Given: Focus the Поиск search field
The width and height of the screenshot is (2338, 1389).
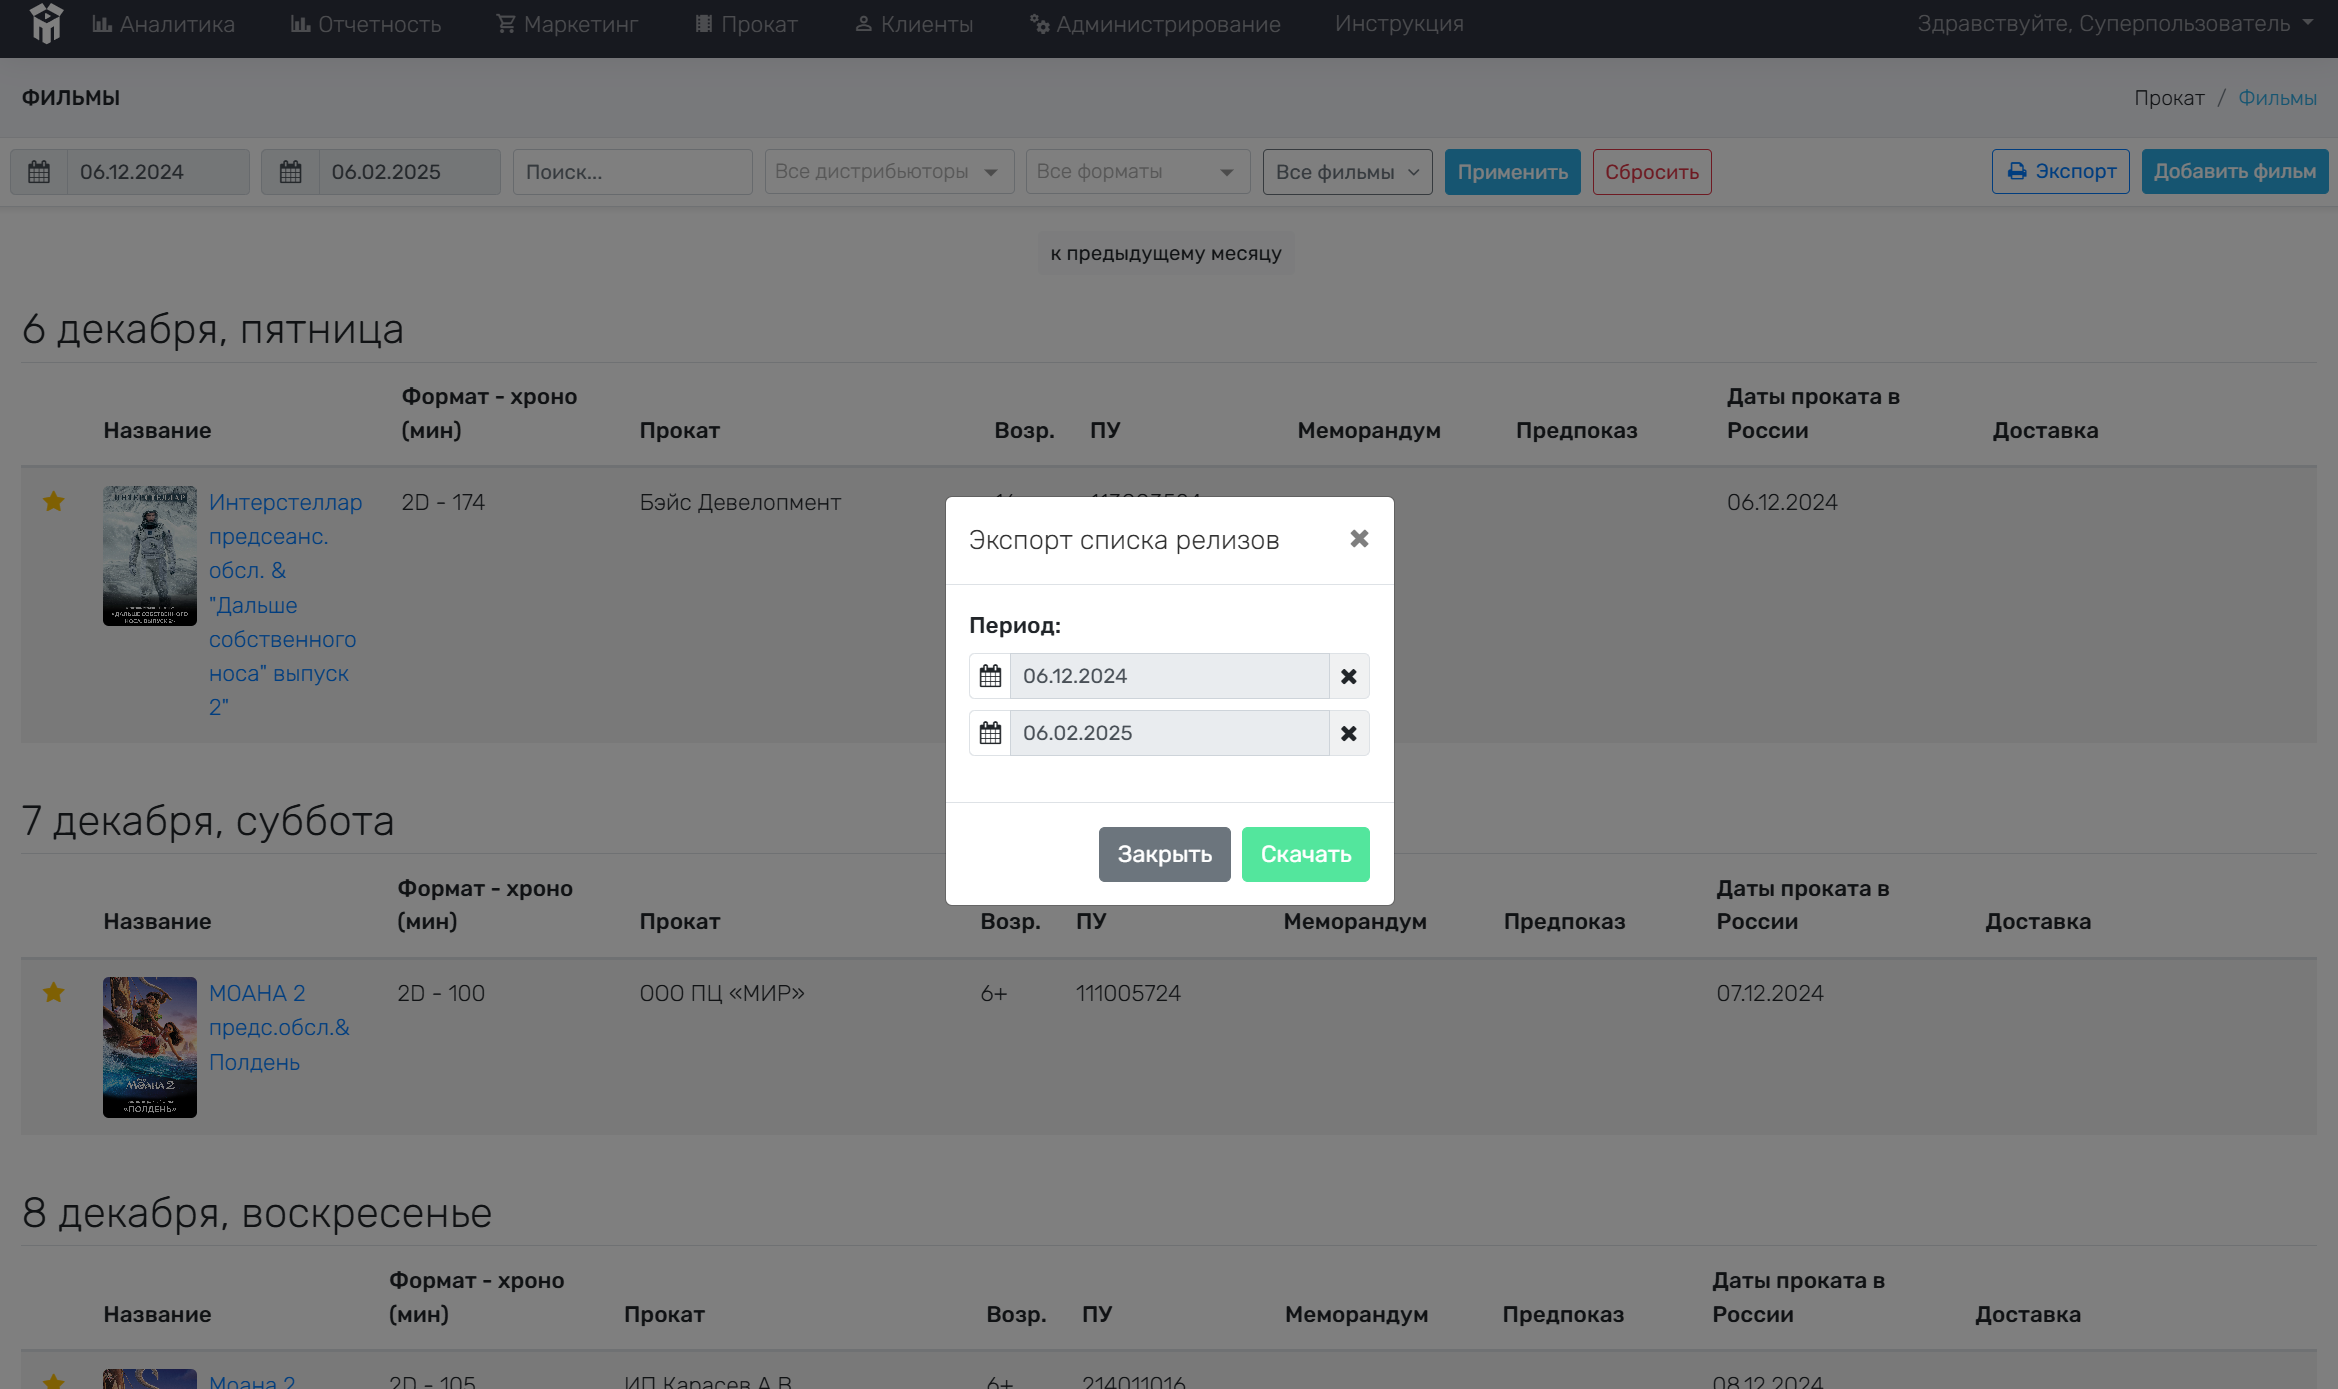Looking at the screenshot, I should (x=633, y=172).
